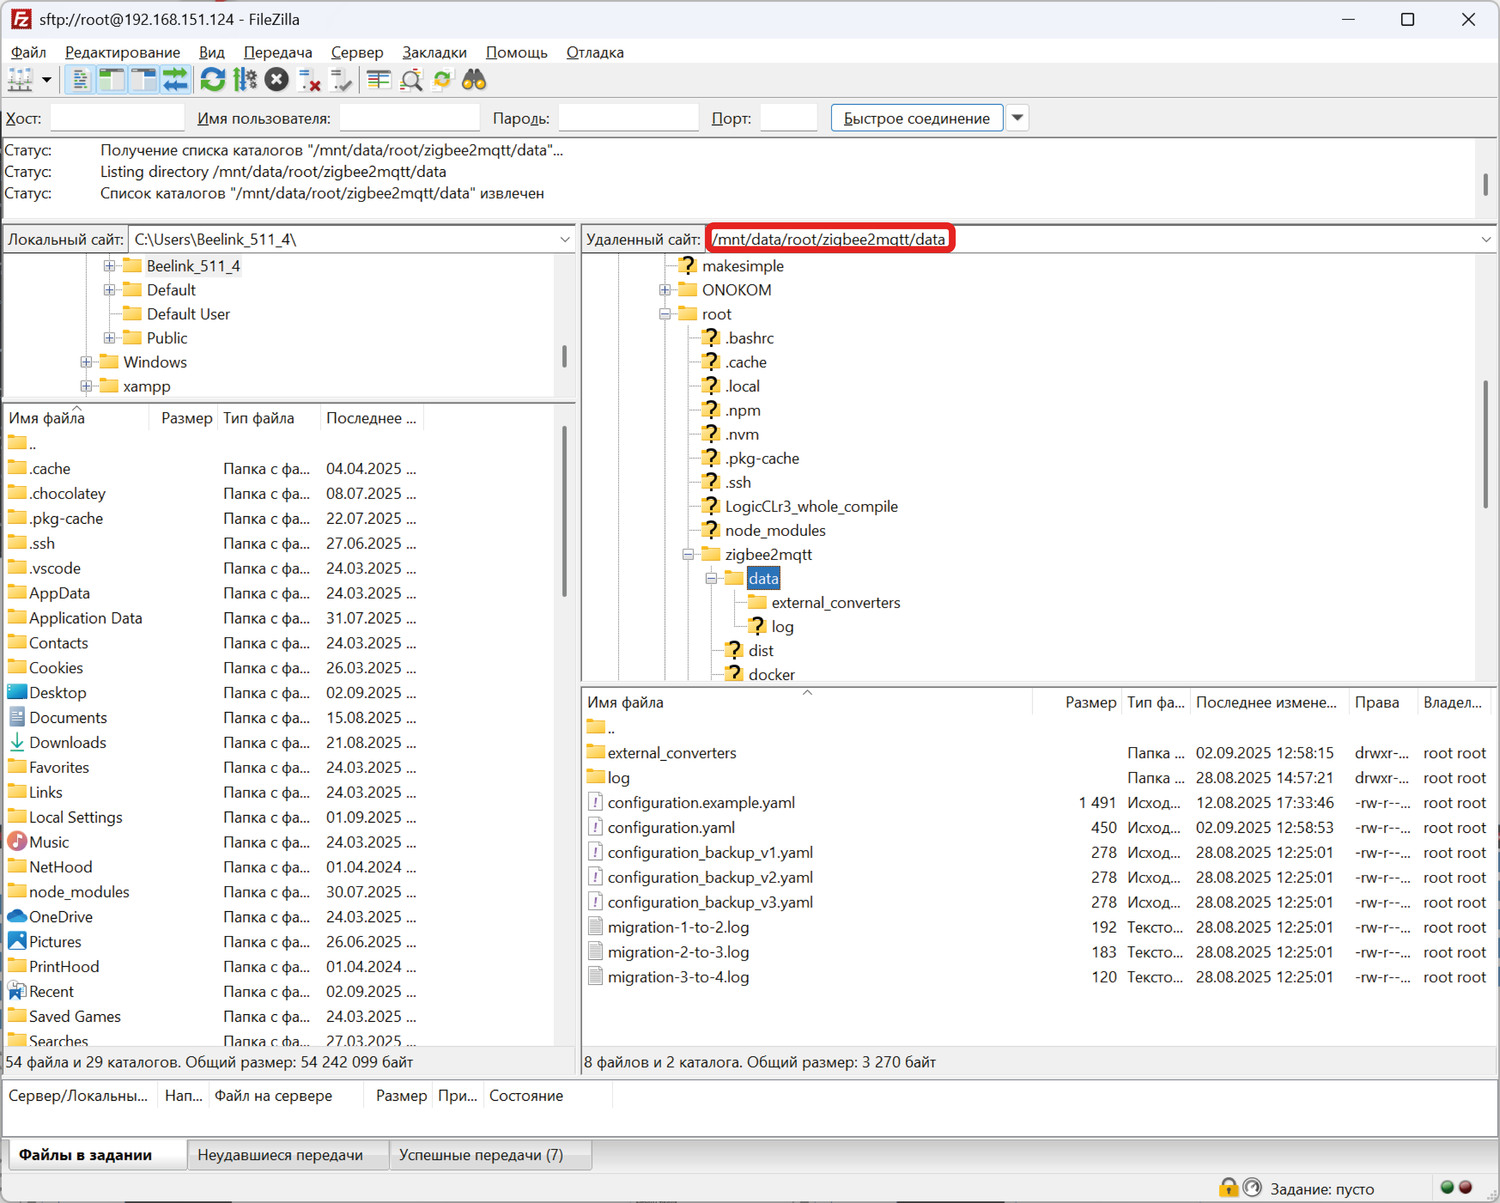The height and width of the screenshot is (1203, 1500).
Task: Collapse the root folder in the remote tree
Action: tap(665, 313)
